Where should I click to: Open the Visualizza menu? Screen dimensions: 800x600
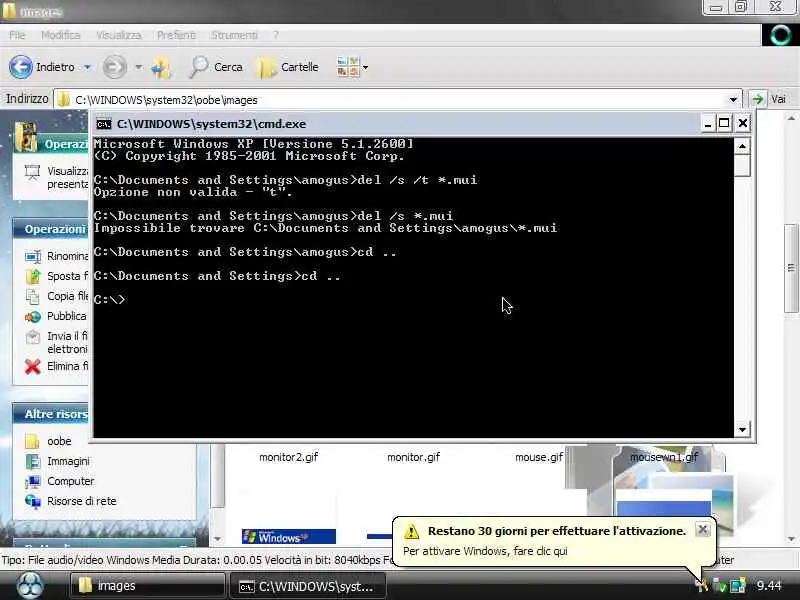(x=118, y=35)
